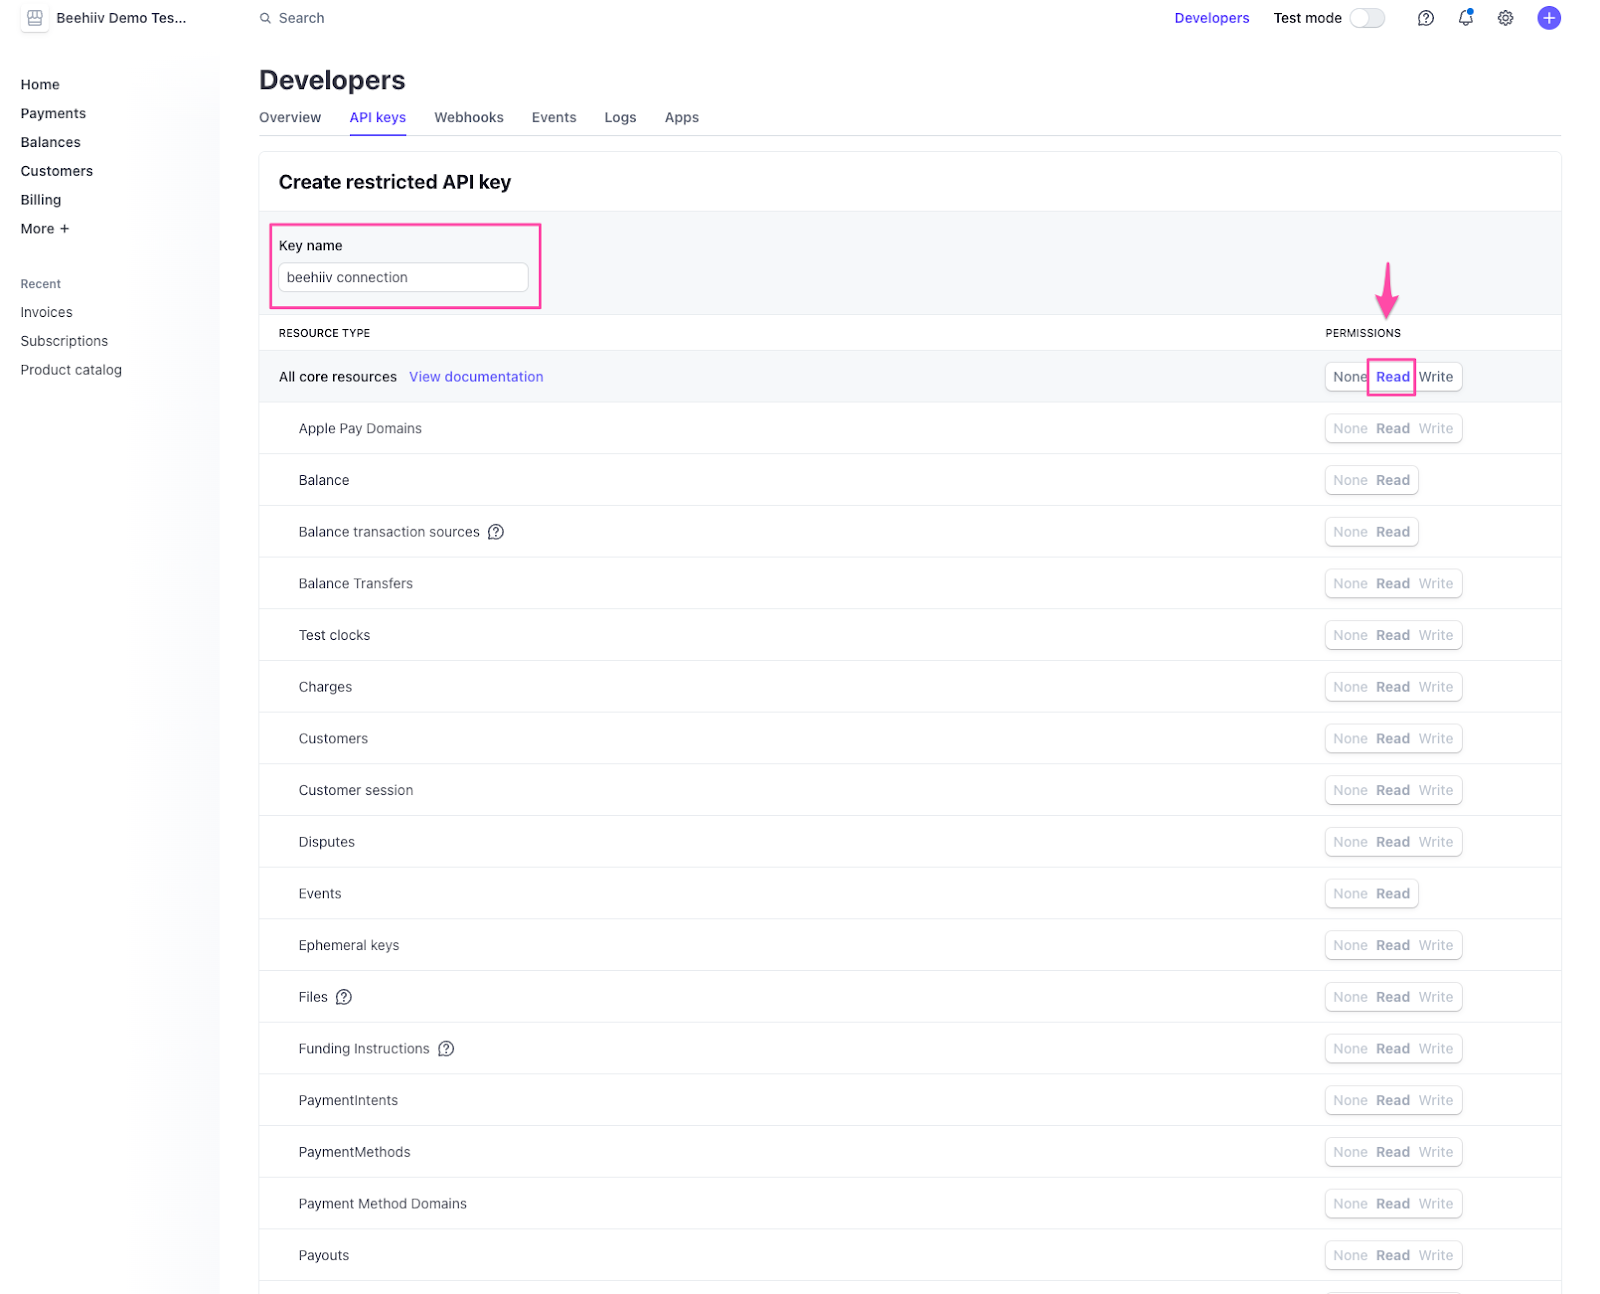Switch to the Webhooks tab
The image size is (1600, 1294).
(x=468, y=117)
